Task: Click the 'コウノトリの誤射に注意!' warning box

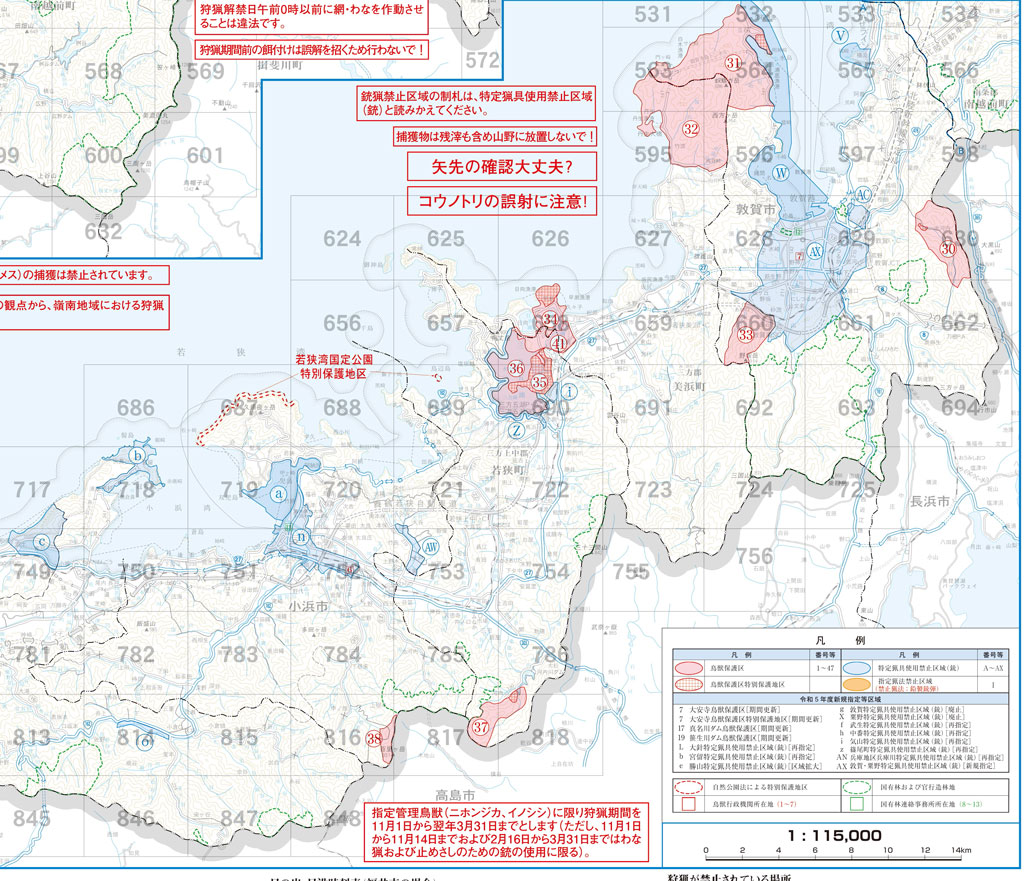Action: (x=501, y=201)
